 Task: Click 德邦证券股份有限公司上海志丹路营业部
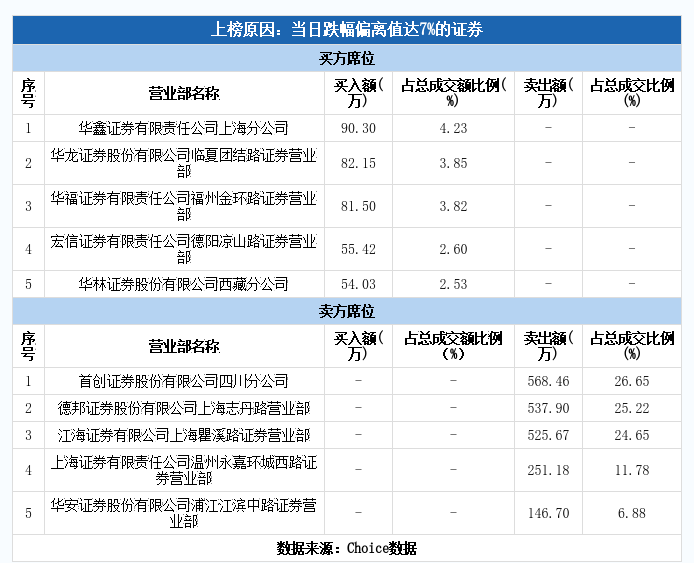pyautogui.click(x=184, y=408)
